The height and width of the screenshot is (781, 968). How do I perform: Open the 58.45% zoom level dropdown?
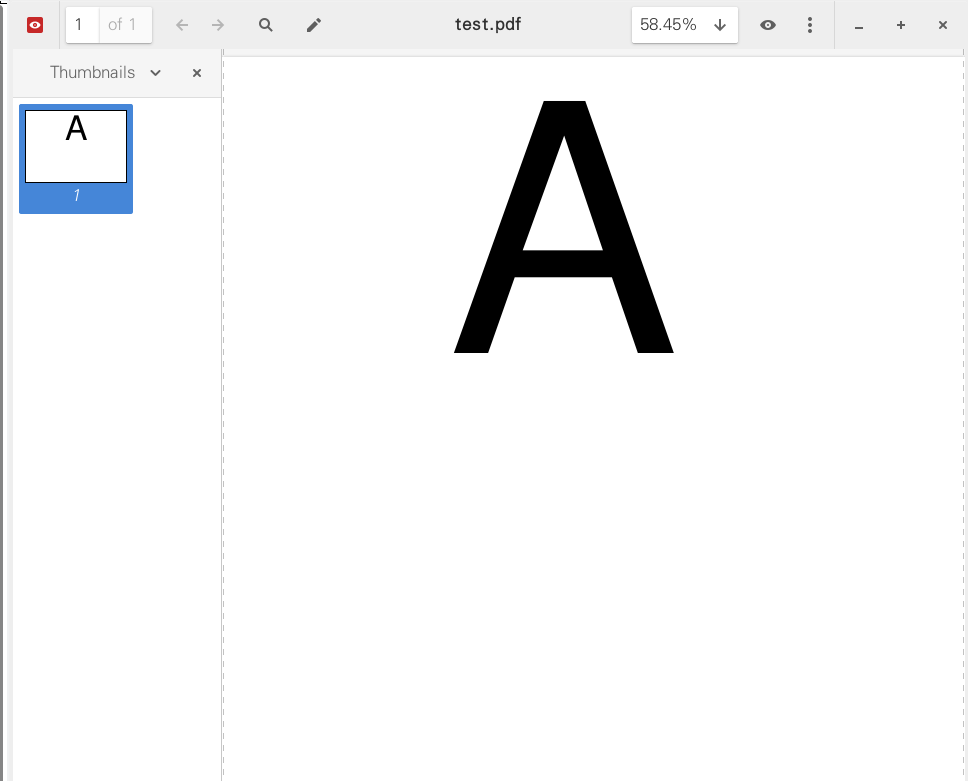685,25
